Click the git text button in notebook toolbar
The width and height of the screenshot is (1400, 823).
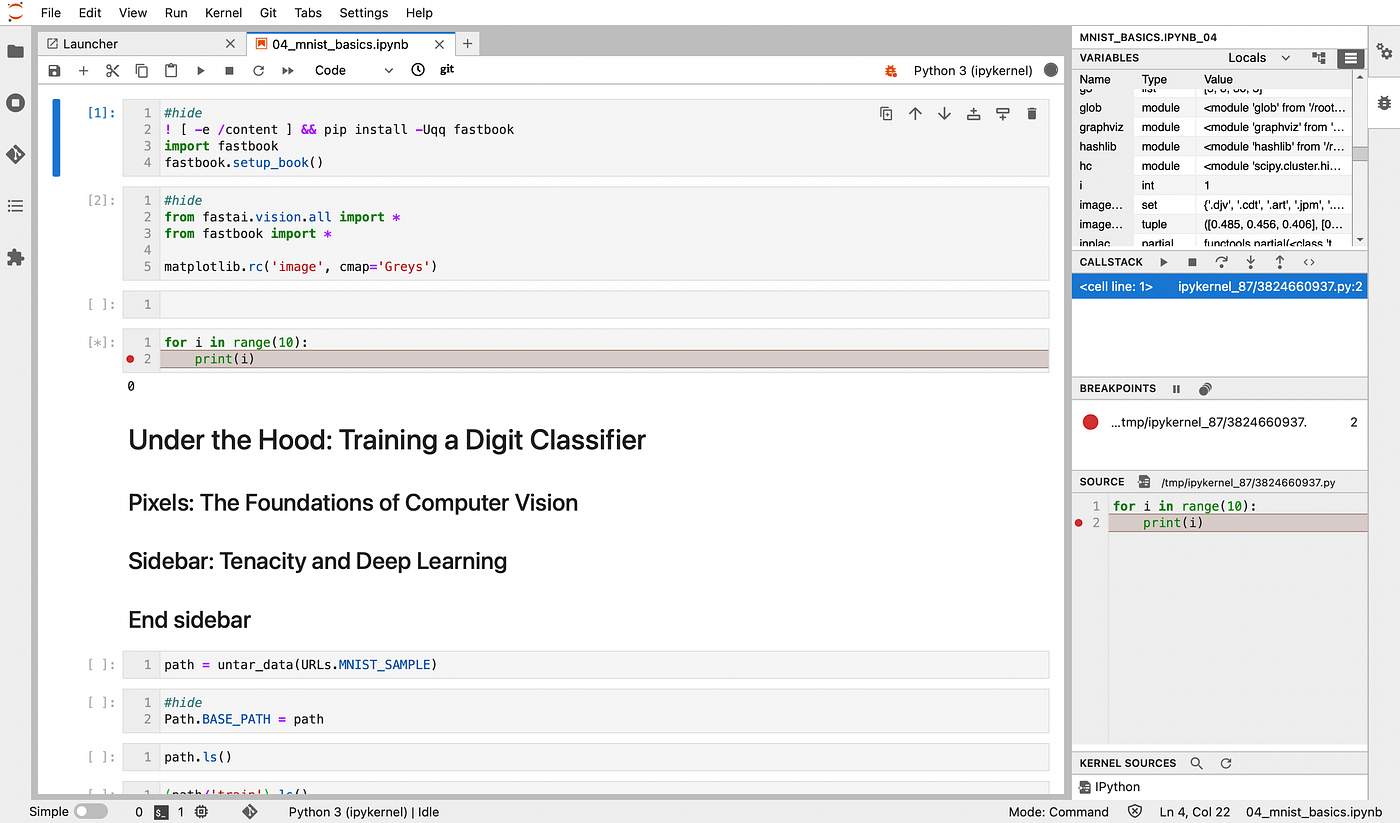pyautogui.click(x=446, y=70)
